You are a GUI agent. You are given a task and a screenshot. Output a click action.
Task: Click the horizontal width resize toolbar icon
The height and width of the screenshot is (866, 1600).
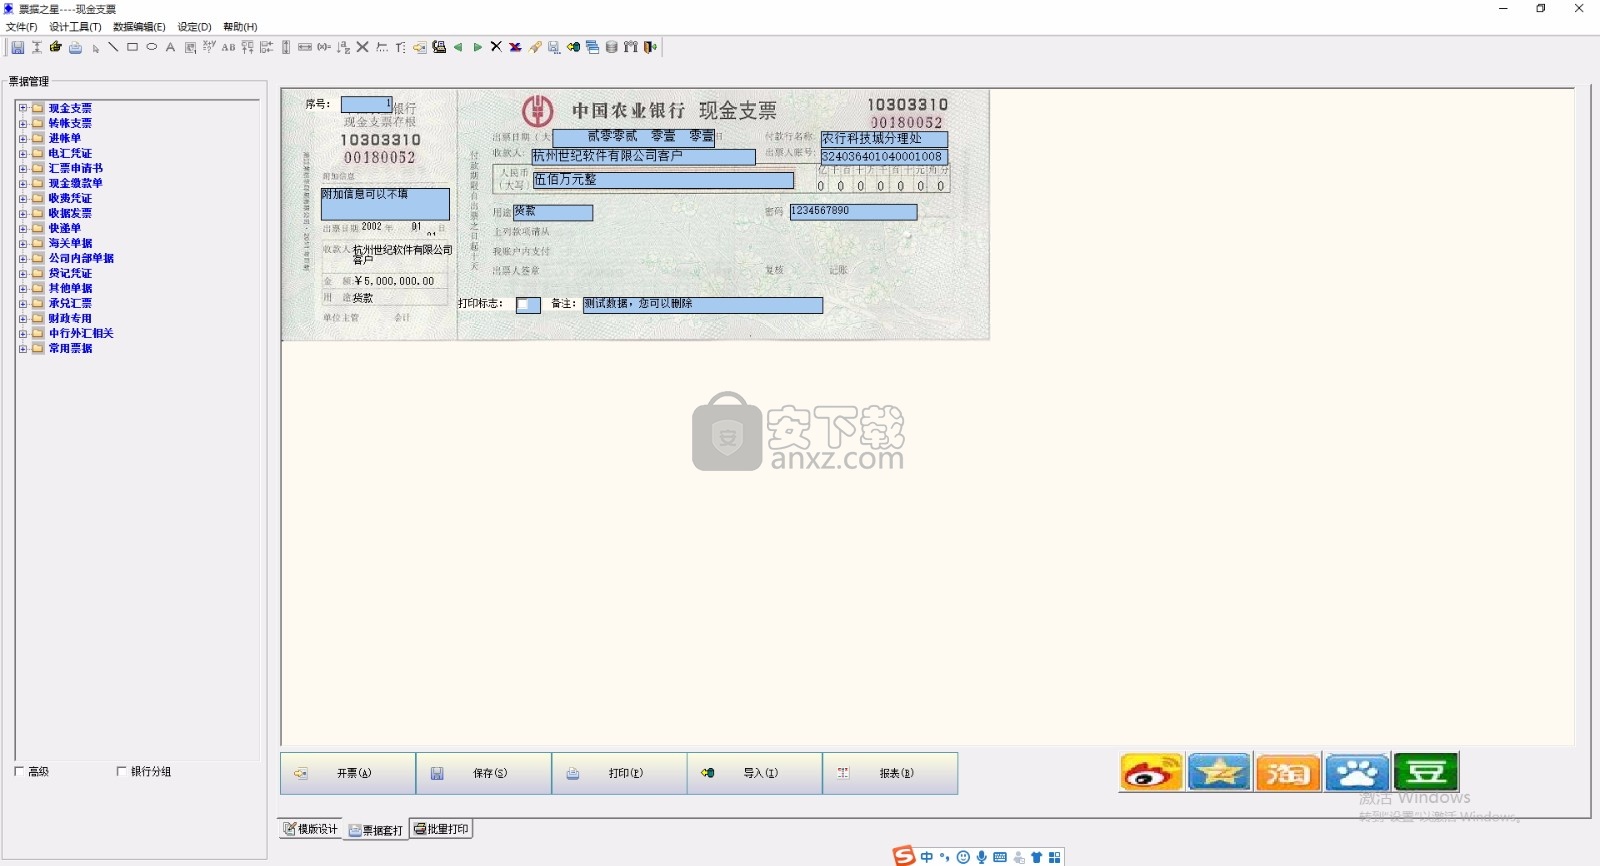click(x=304, y=47)
